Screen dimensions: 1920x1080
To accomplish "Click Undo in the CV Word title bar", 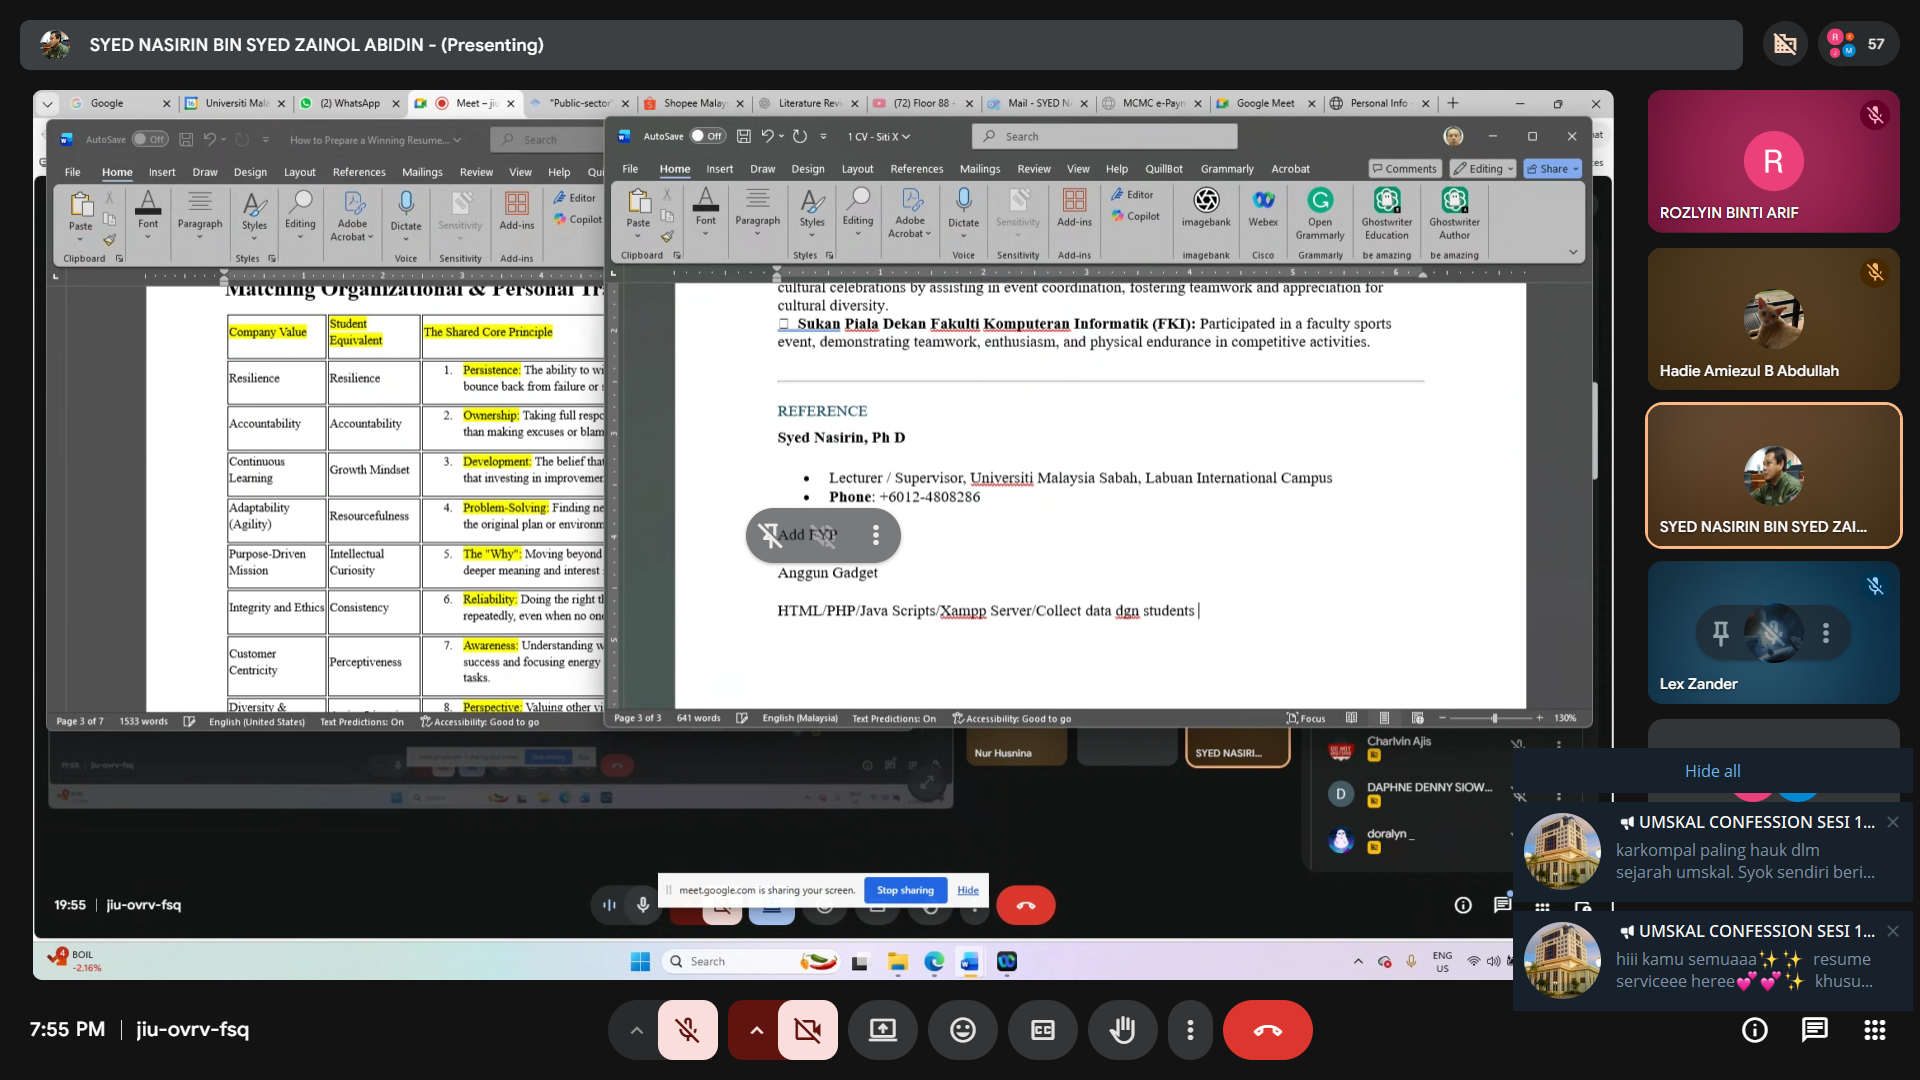I will (x=767, y=136).
